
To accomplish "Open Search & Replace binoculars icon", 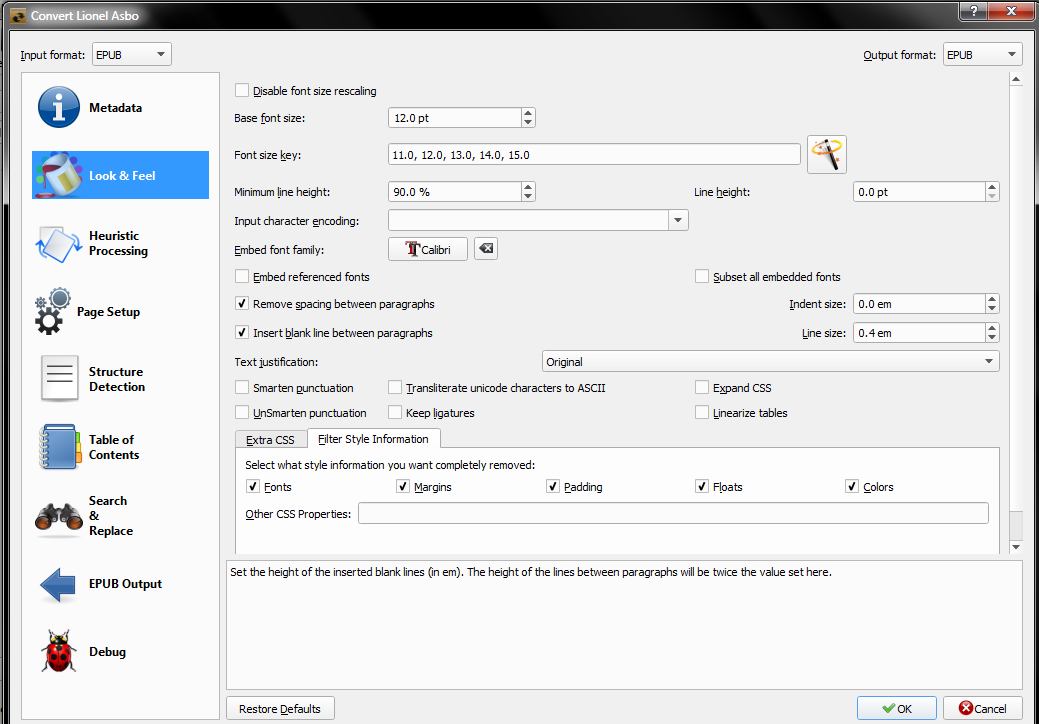I will [58, 516].
